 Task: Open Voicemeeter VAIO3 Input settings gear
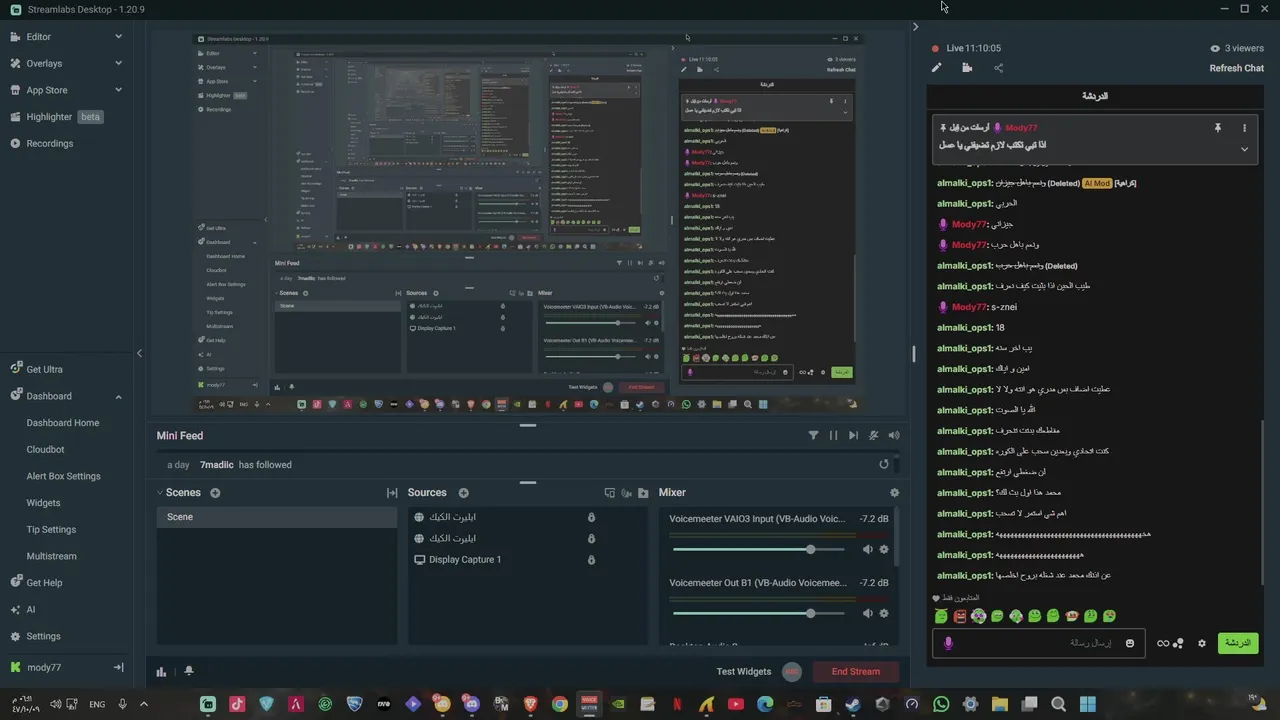coord(883,549)
